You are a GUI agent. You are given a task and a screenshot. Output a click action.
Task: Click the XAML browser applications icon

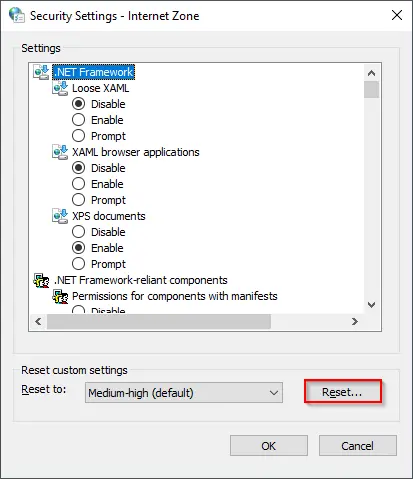[60, 152]
